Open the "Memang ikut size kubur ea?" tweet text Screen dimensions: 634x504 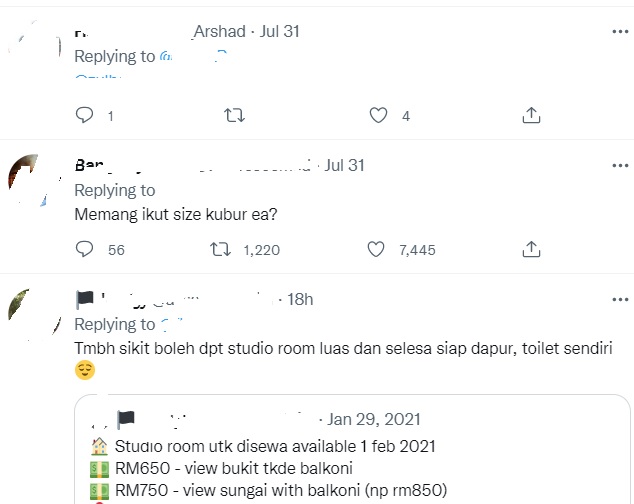pos(177,214)
